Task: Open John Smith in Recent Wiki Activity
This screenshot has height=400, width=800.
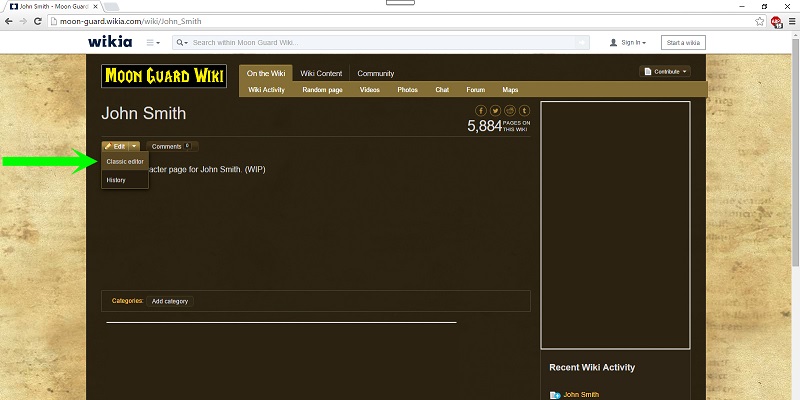Action: pyautogui.click(x=581, y=394)
